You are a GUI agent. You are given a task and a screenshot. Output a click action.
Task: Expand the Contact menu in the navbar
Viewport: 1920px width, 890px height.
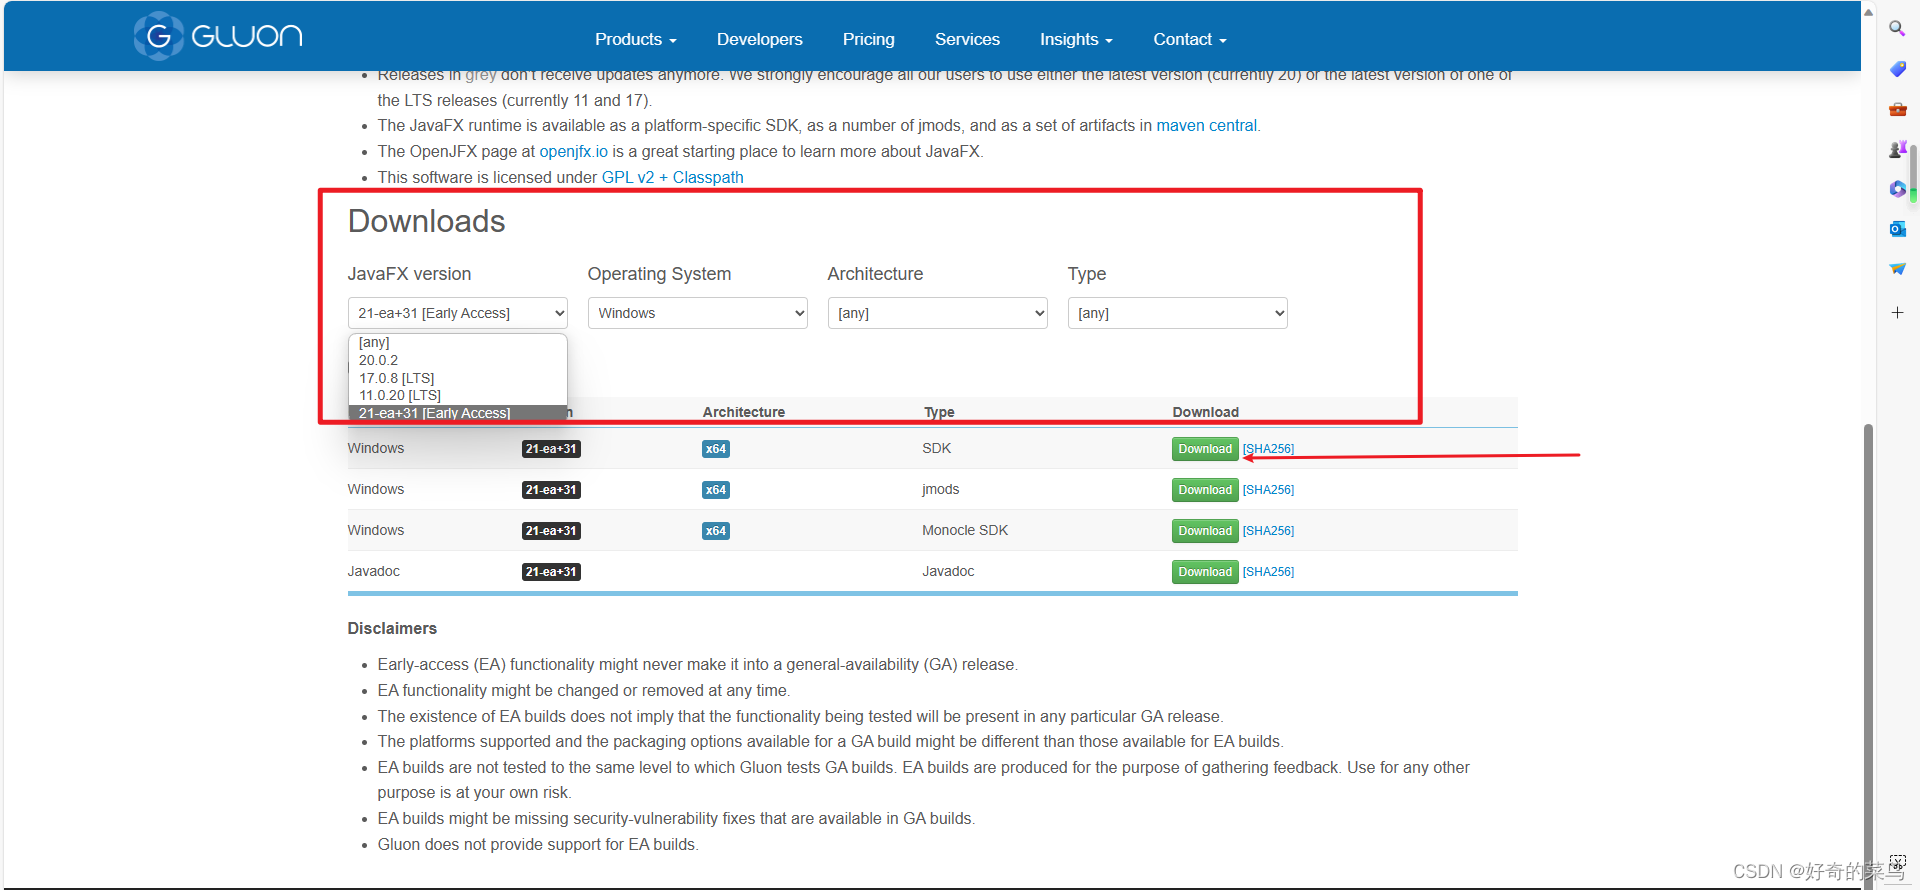point(1190,39)
